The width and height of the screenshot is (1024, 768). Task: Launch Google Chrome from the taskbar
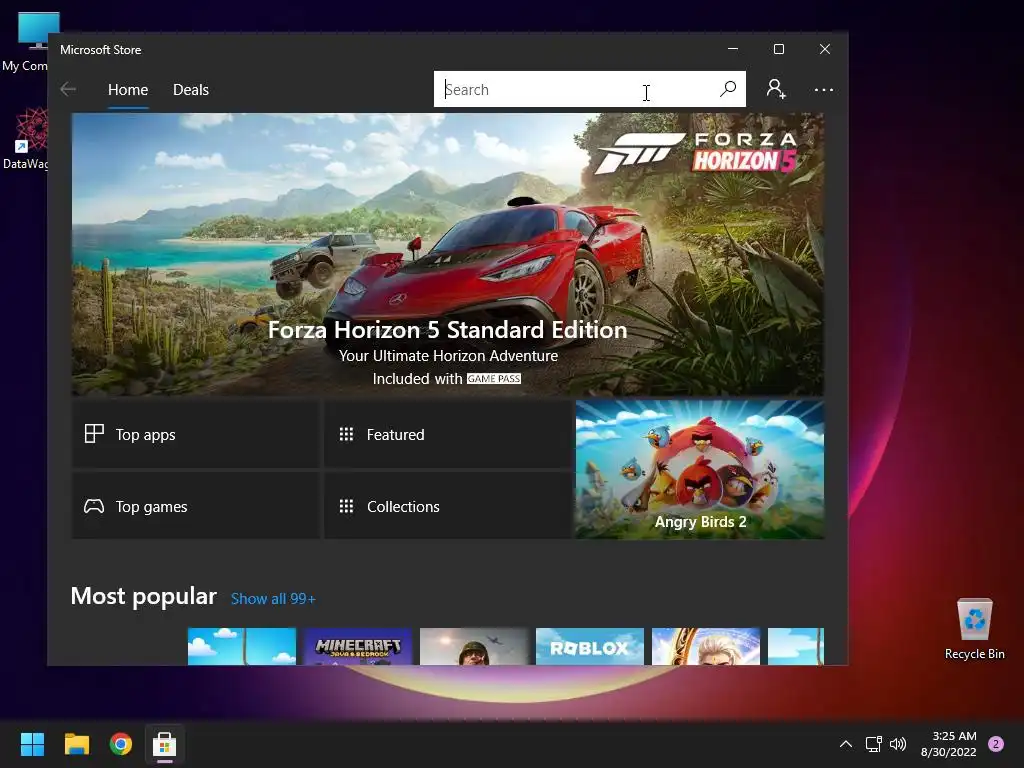click(121, 744)
